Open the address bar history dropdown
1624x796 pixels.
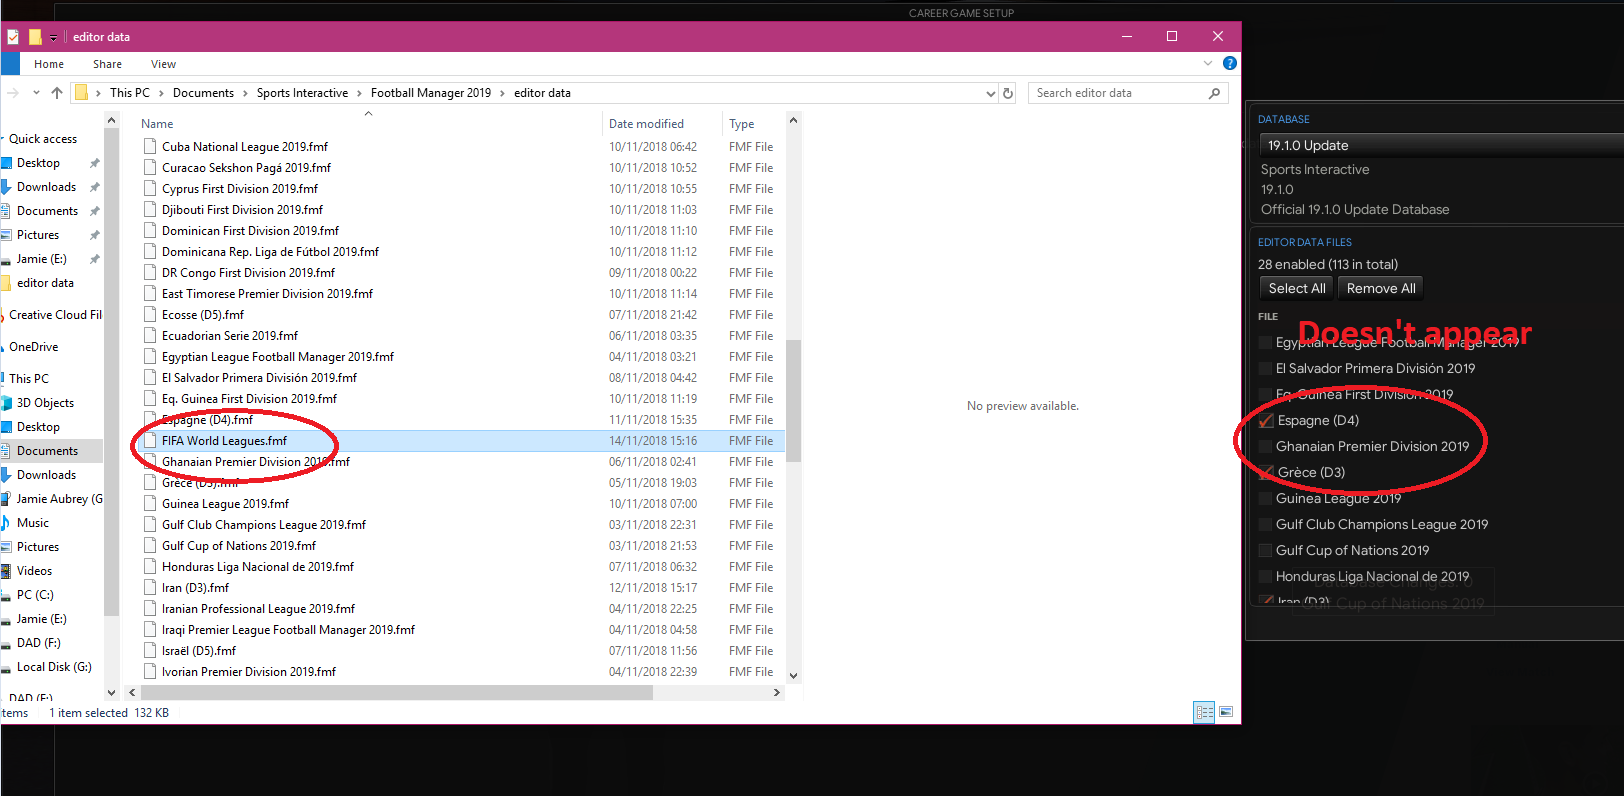(x=991, y=93)
